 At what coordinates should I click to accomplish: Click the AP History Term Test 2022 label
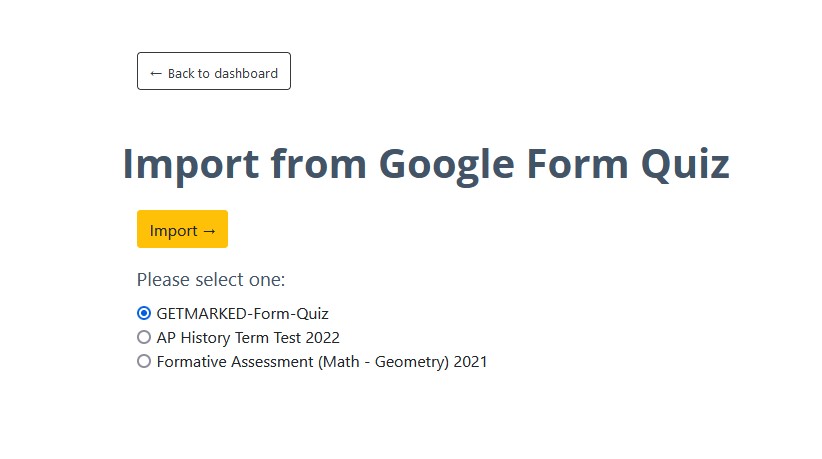coord(248,337)
